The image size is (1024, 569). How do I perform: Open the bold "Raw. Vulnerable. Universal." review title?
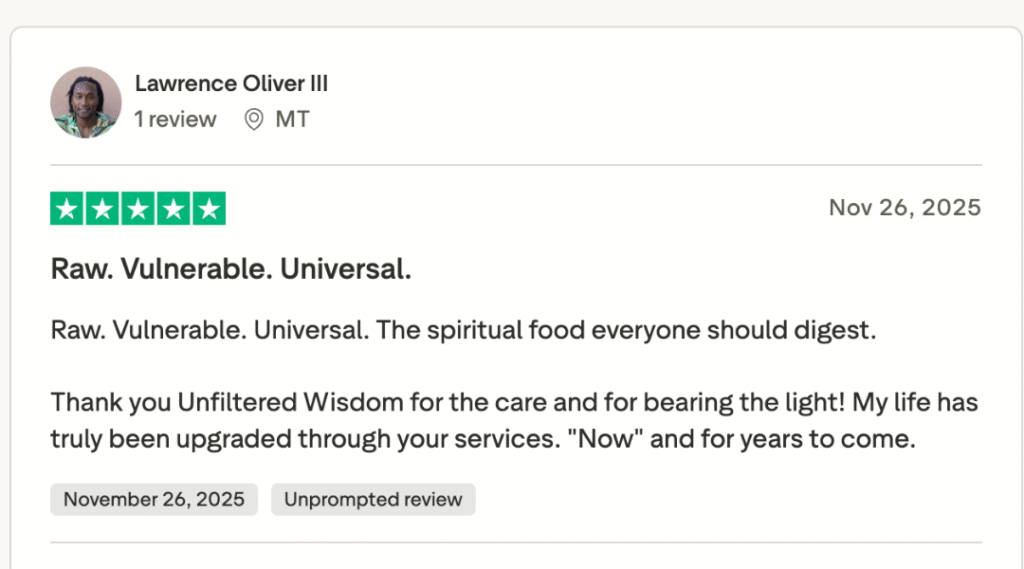(x=231, y=270)
